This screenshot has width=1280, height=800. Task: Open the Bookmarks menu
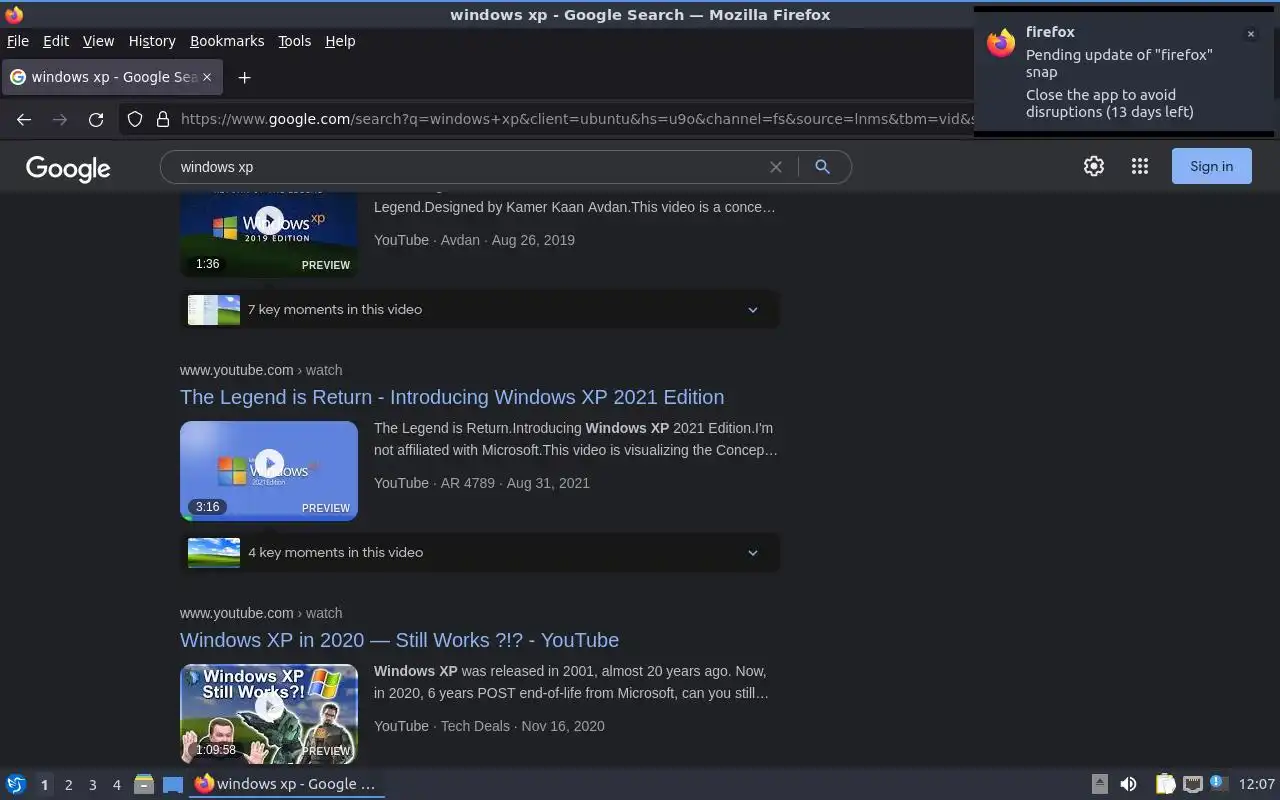(227, 41)
